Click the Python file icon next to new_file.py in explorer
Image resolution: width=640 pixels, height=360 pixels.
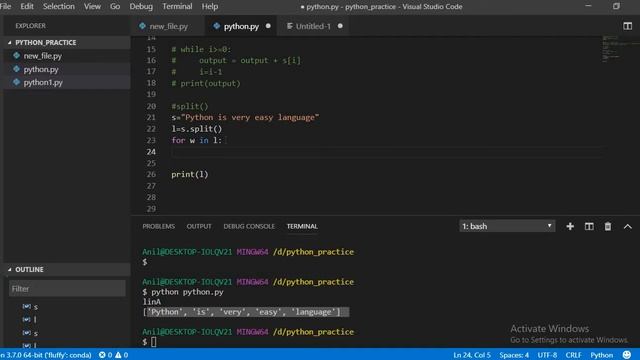pyautogui.click(x=16, y=56)
